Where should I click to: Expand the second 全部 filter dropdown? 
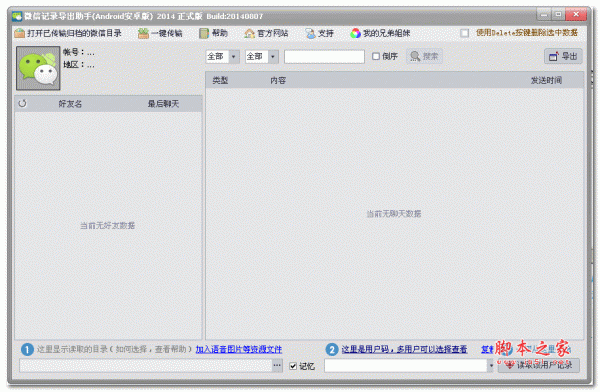tap(273, 57)
